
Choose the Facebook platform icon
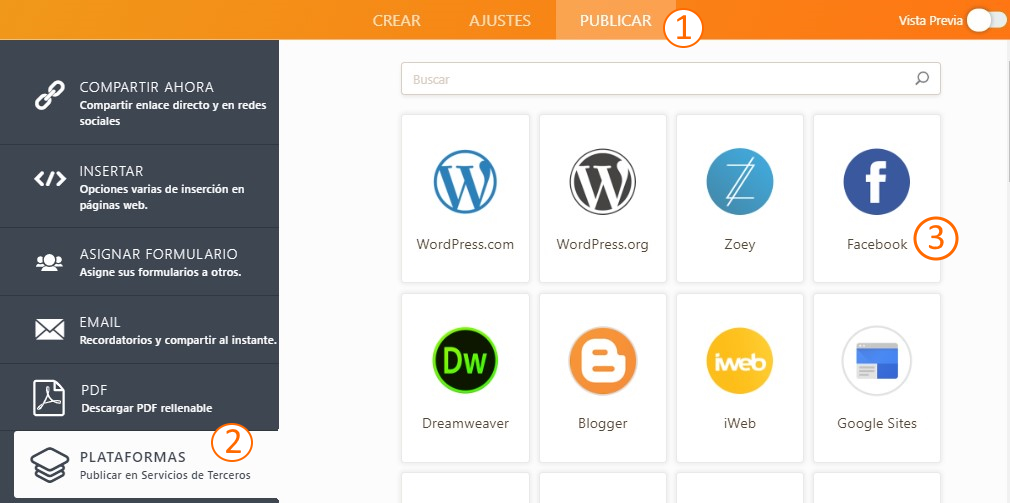876,182
